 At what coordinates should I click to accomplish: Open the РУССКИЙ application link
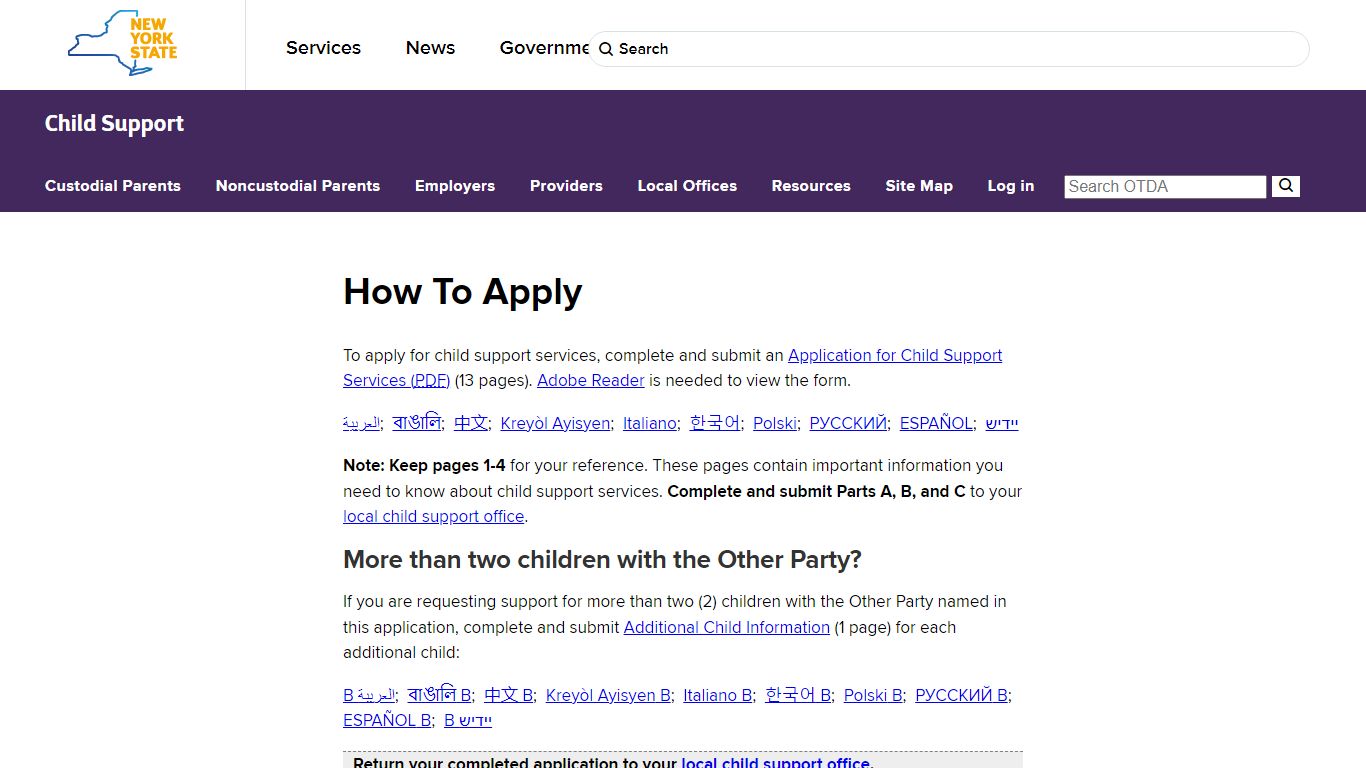[x=848, y=423]
